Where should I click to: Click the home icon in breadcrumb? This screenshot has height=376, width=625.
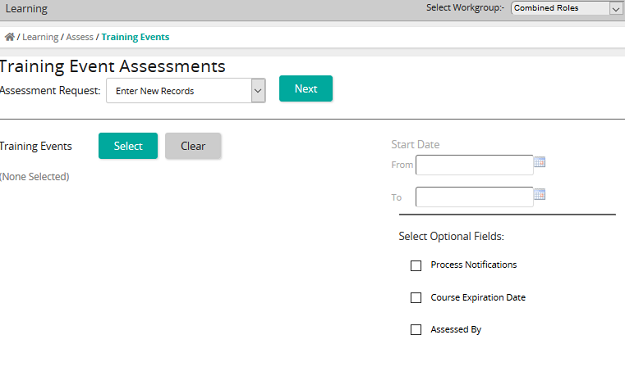10,37
